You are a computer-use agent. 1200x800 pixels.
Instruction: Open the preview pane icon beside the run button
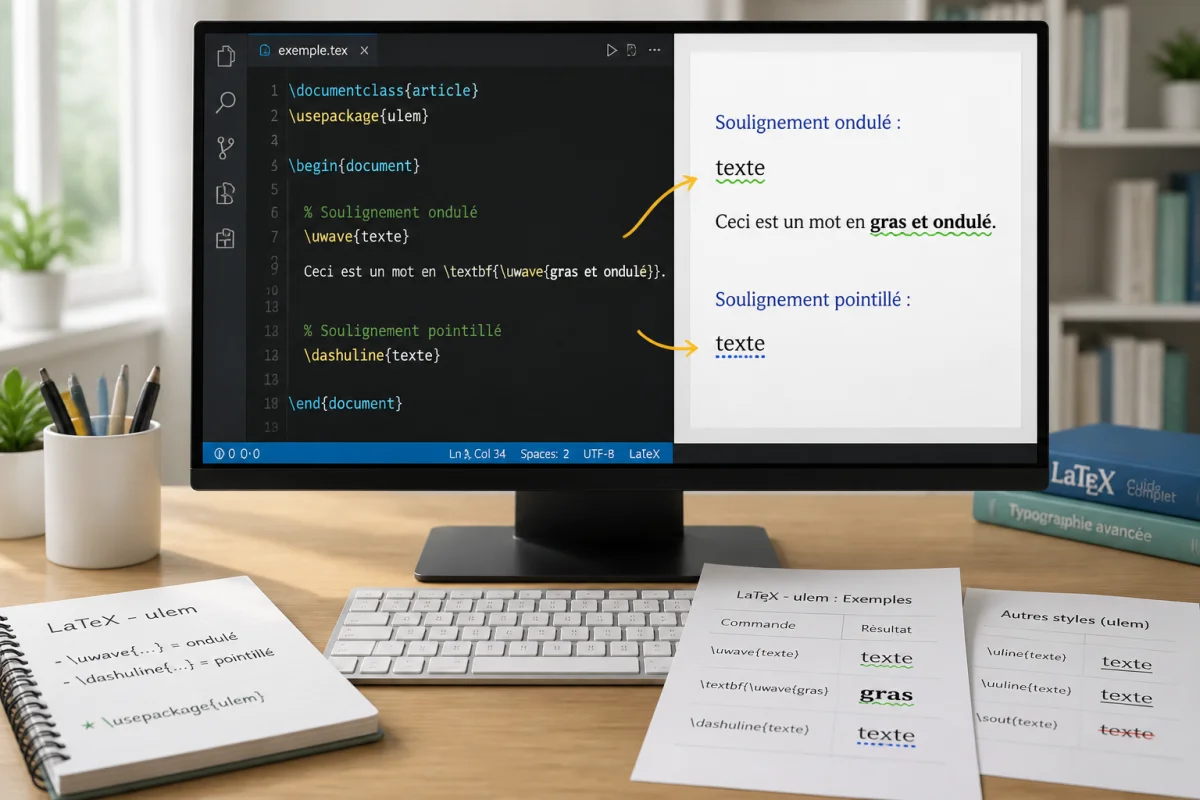point(632,50)
